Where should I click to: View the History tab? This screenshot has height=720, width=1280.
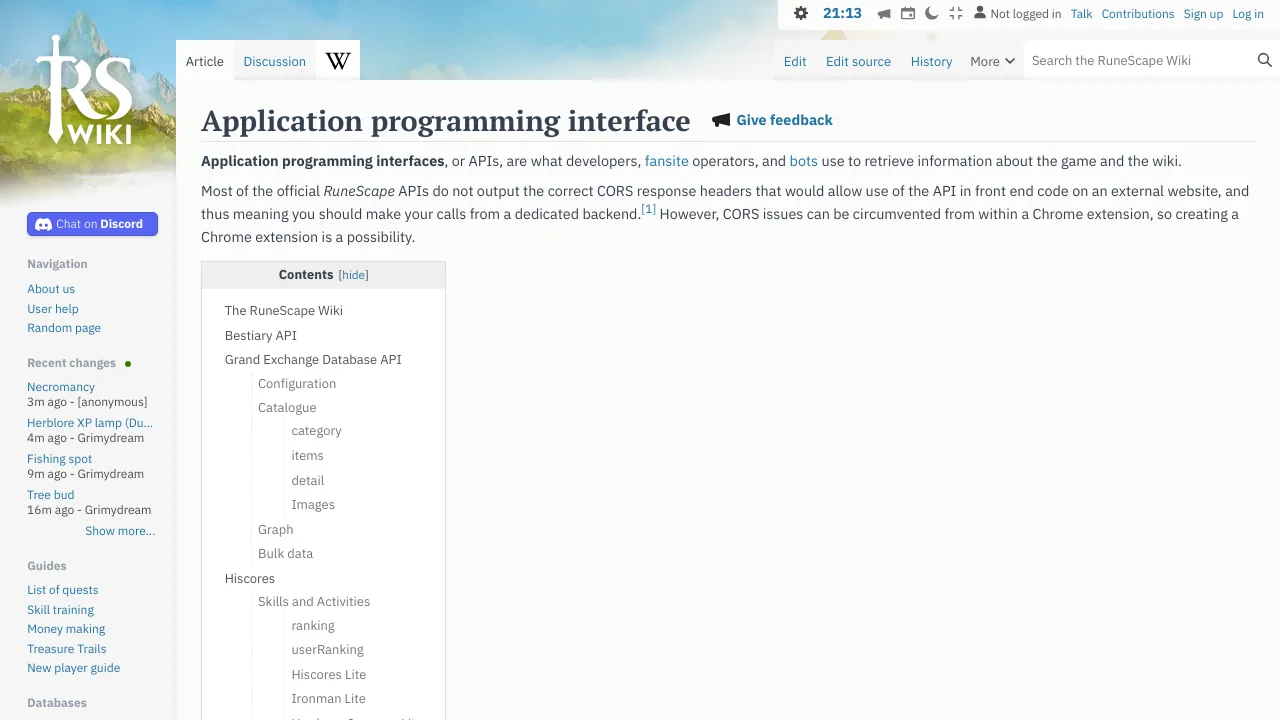pos(931,61)
